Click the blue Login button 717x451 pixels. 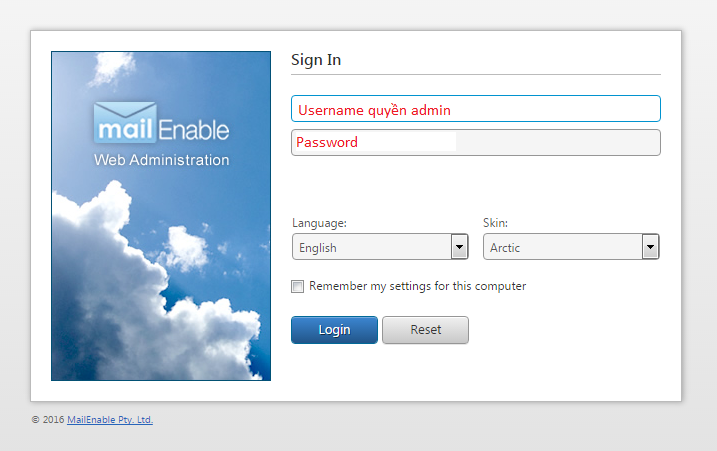pos(334,330)
